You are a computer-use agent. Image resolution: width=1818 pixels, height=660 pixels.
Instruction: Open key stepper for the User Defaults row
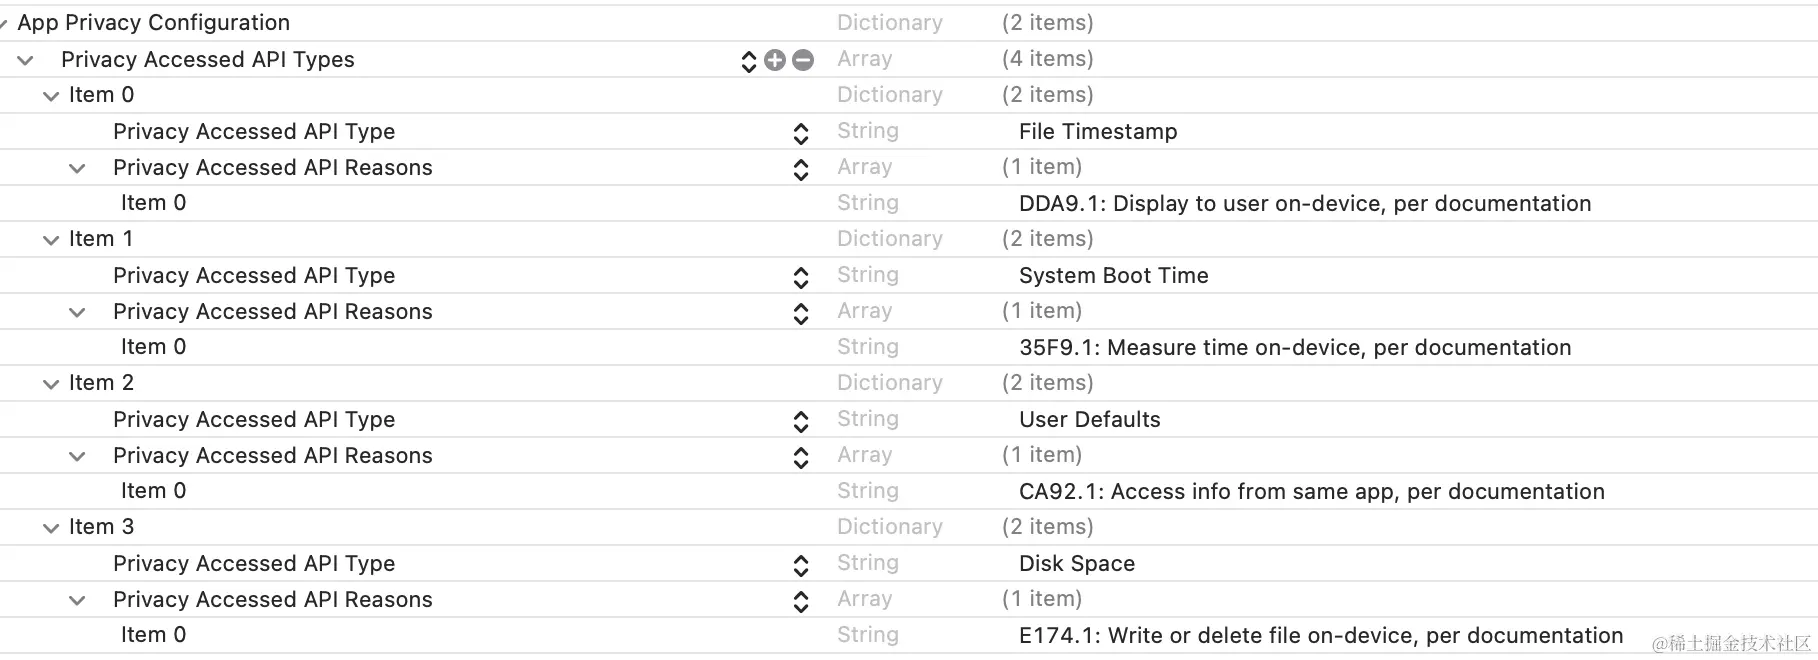[800, 421]
